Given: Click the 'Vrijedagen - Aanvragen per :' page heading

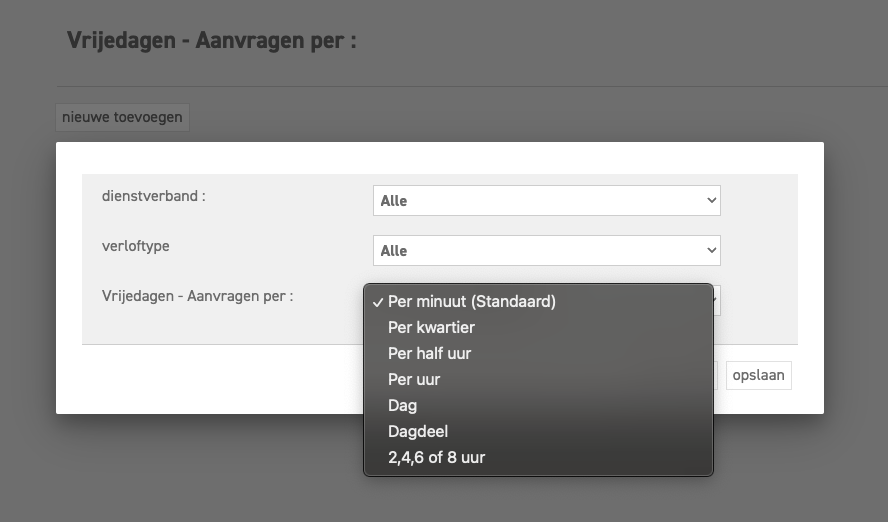Looking at the screenshot, I should [211, 41].
